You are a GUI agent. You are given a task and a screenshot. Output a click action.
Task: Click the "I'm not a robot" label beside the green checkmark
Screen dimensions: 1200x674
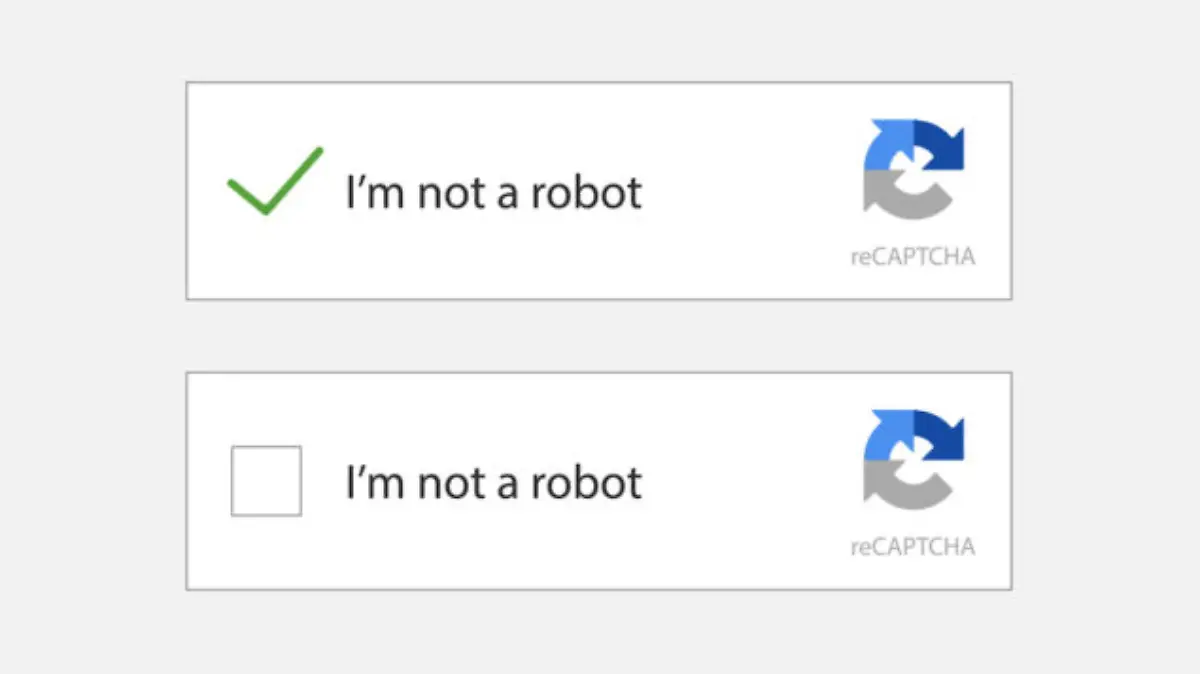pyautogui.click(x=494, y=191)
